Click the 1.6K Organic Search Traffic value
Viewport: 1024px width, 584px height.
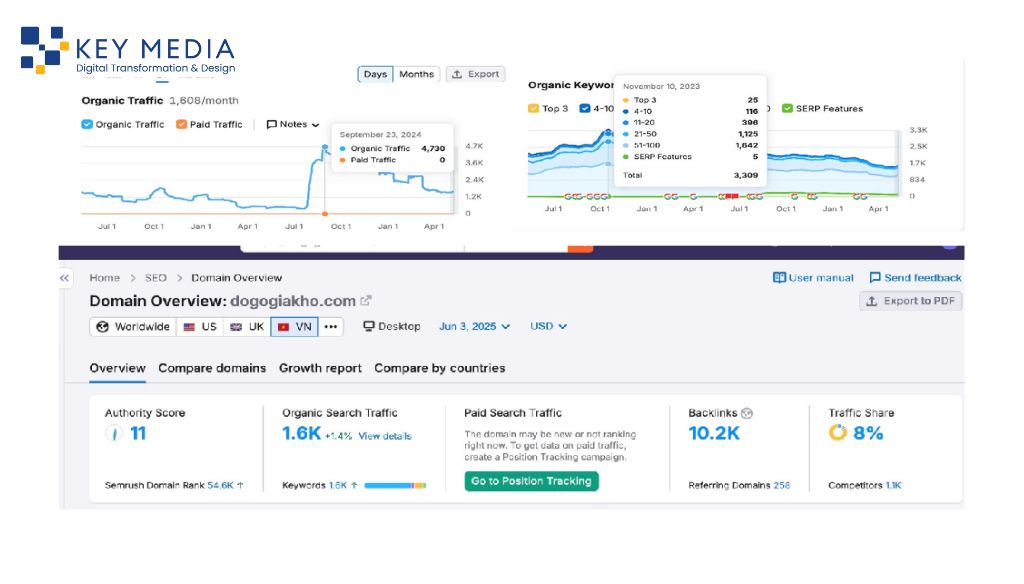(301, 433)
